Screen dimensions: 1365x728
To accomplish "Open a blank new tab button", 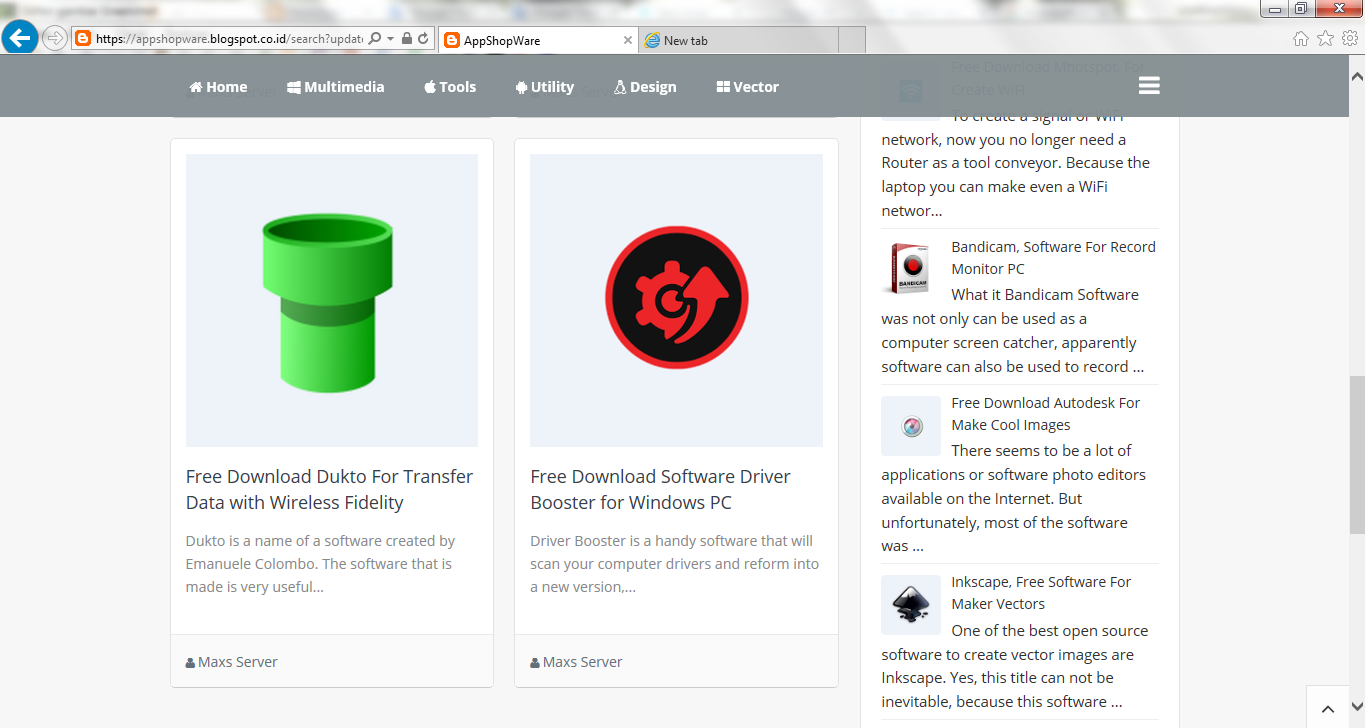I will pyautogui.click(x=851, y=40).
